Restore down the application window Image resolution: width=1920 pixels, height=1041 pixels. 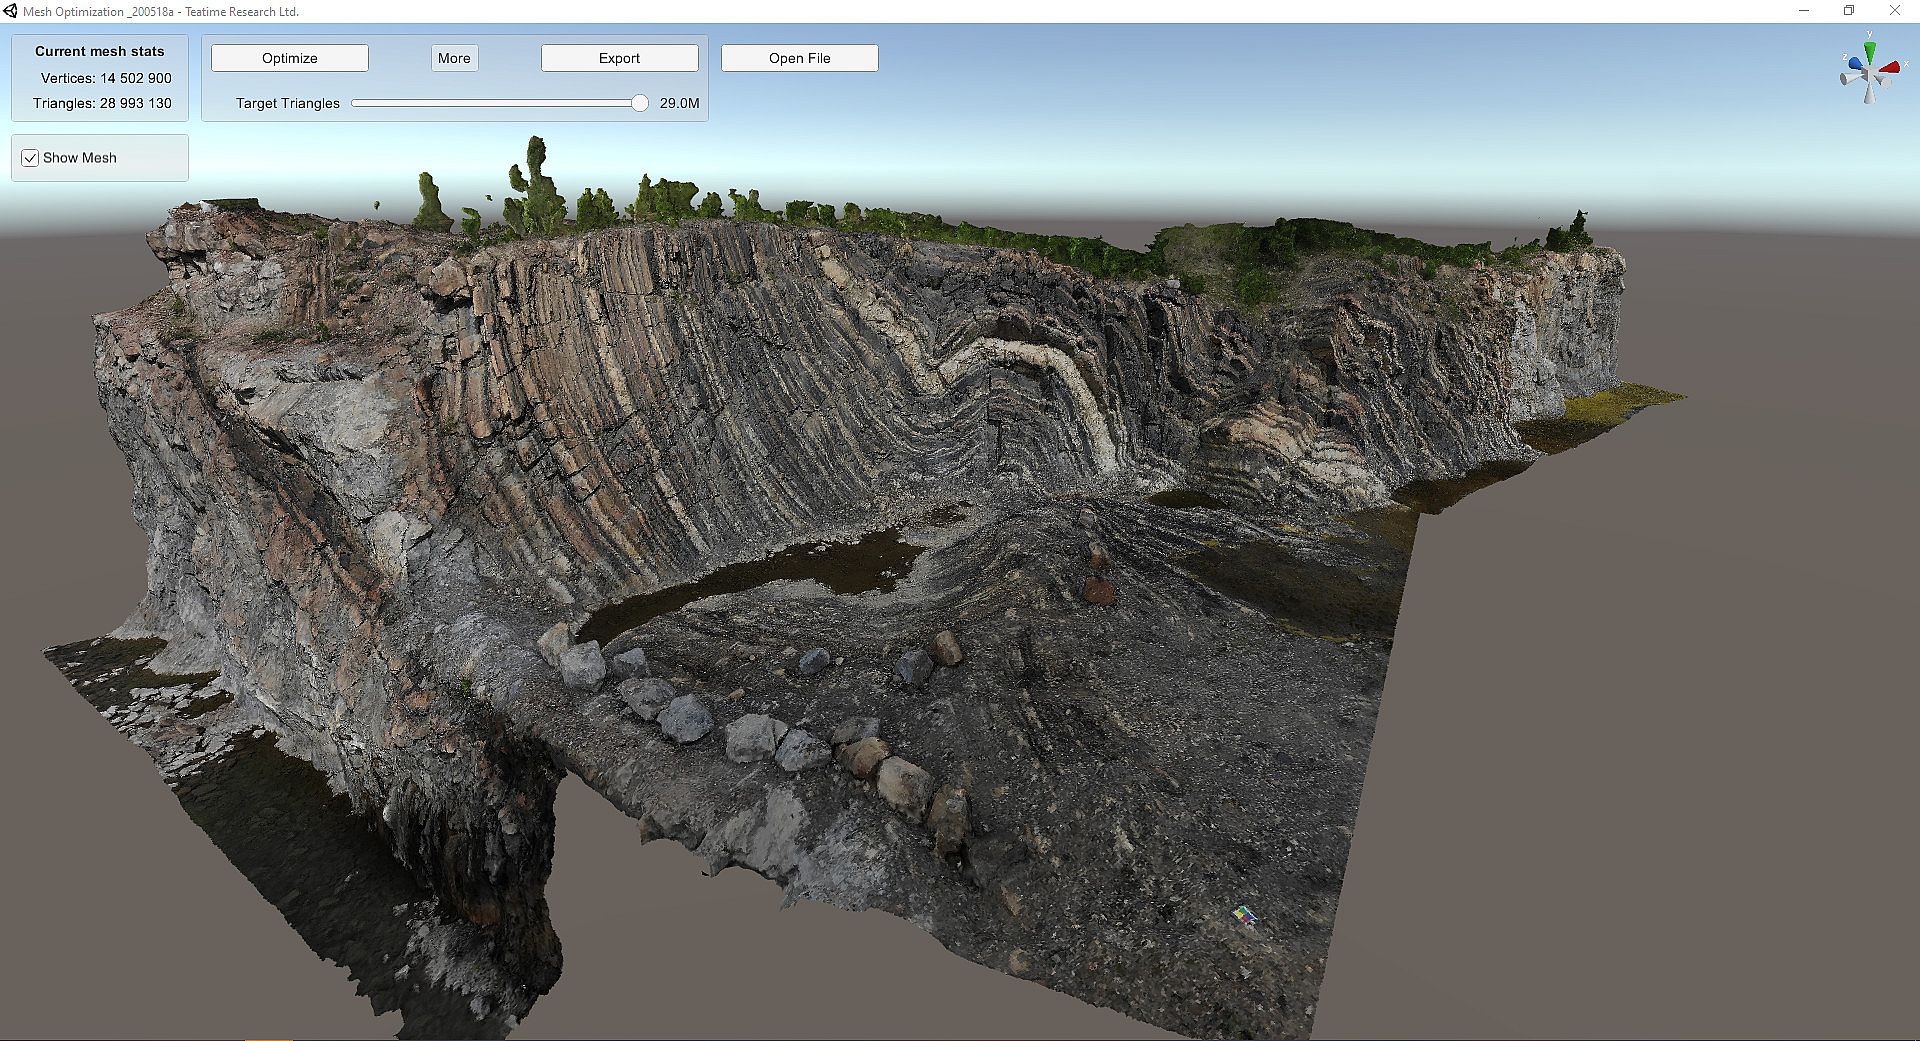tap(1849, 11)
